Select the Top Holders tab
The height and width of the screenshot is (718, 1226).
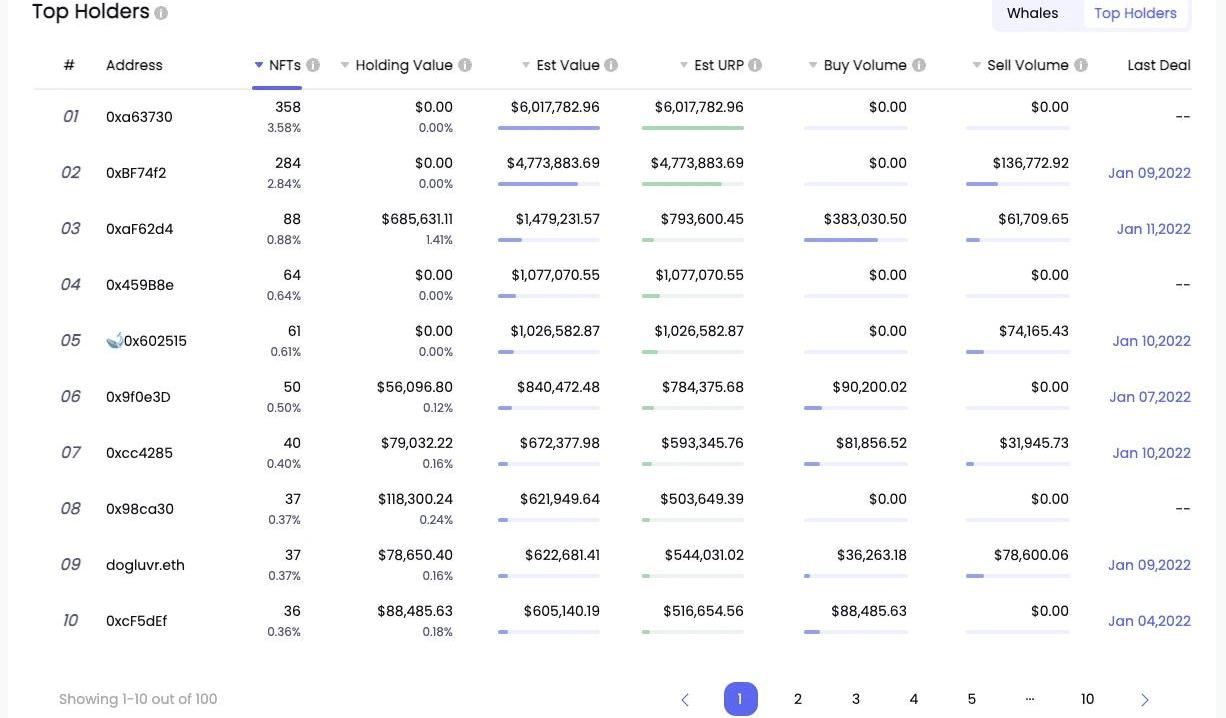[1135, 13]
